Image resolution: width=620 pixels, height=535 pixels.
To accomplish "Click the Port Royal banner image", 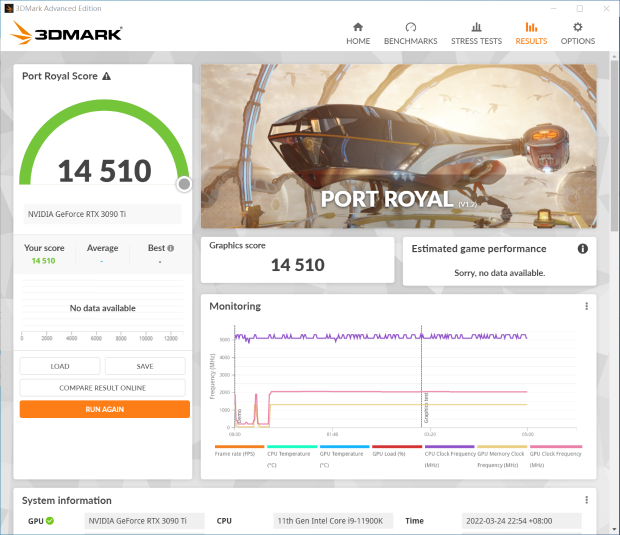I will 399,146.
